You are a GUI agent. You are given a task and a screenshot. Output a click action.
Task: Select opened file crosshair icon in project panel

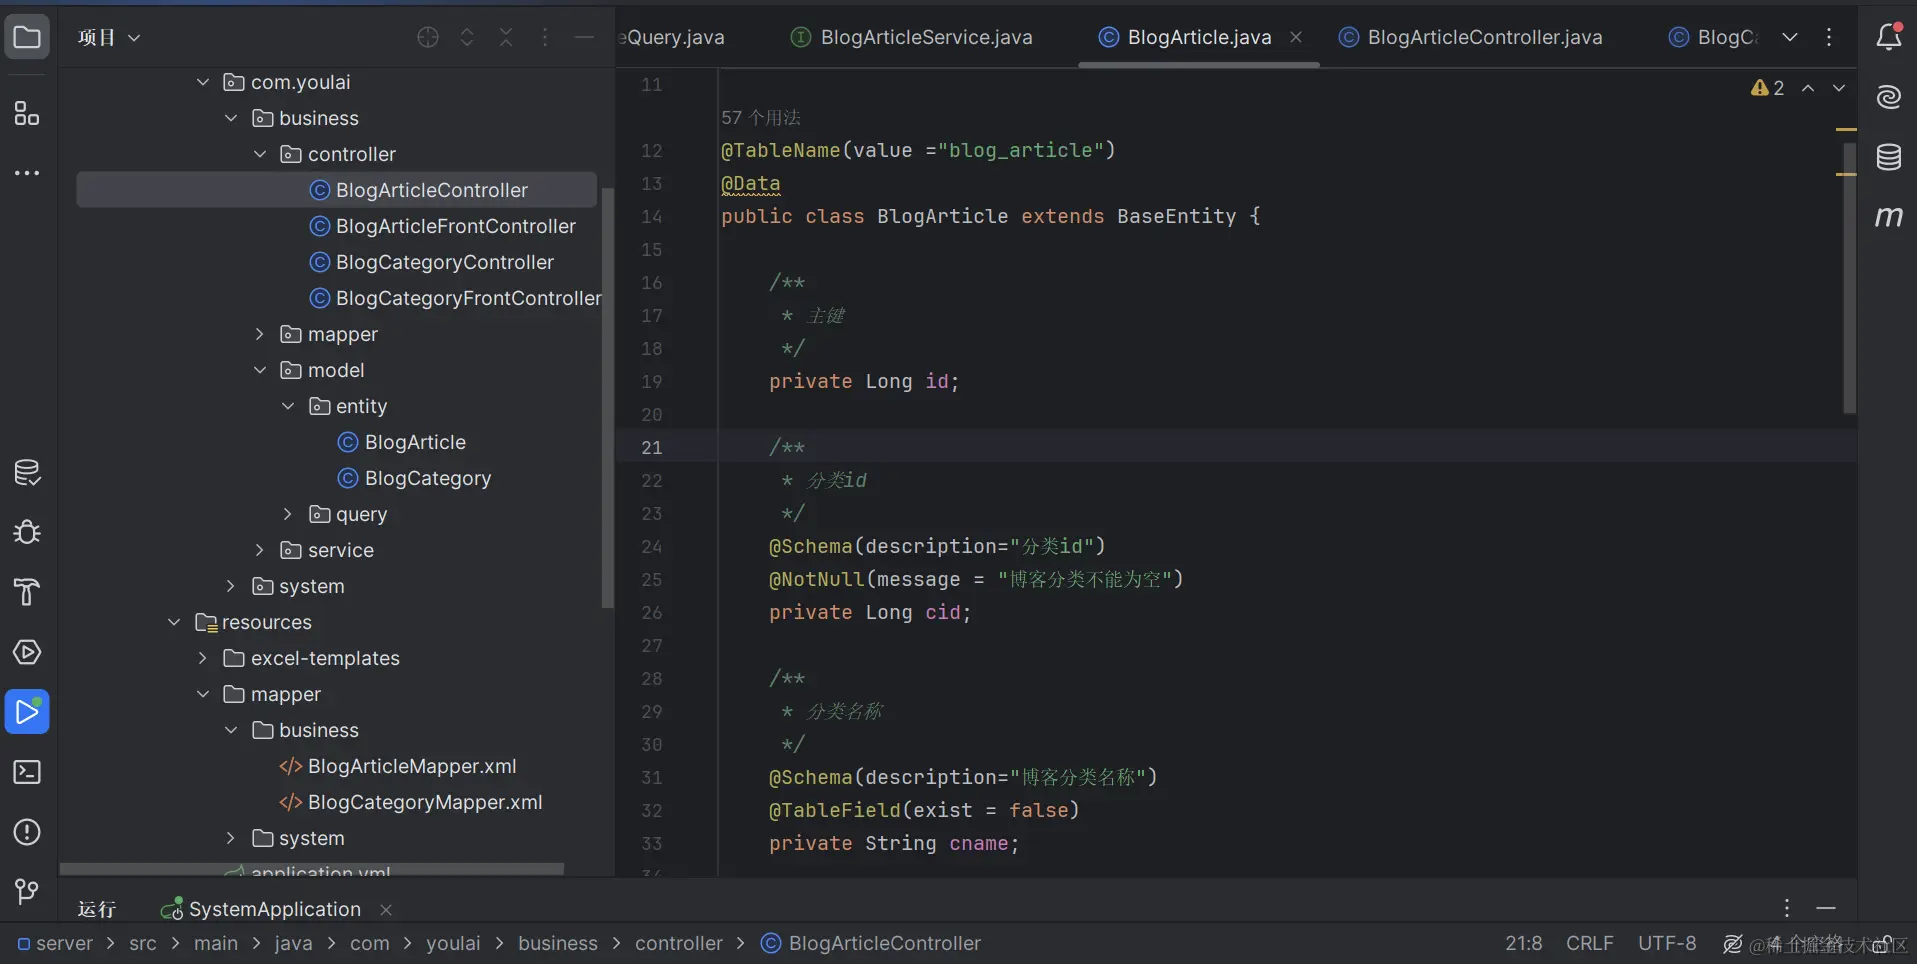click(x=428, y=37)
